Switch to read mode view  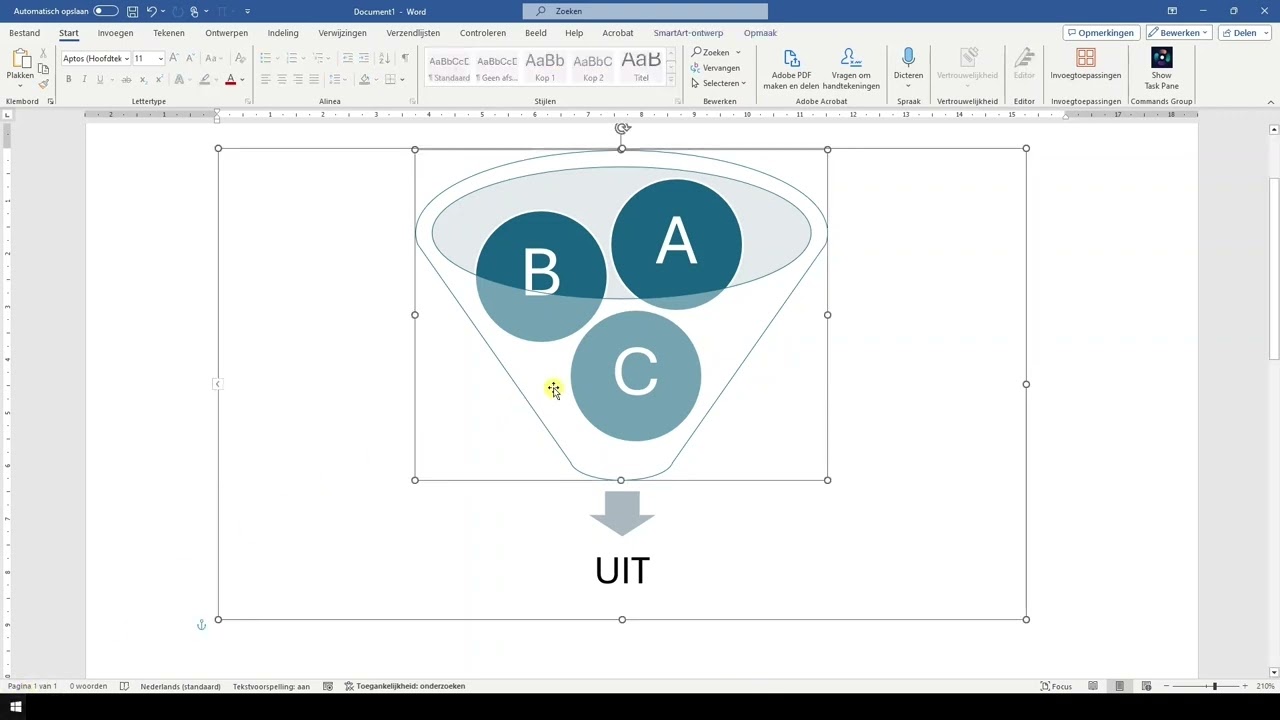click(x=1093, y=686)
